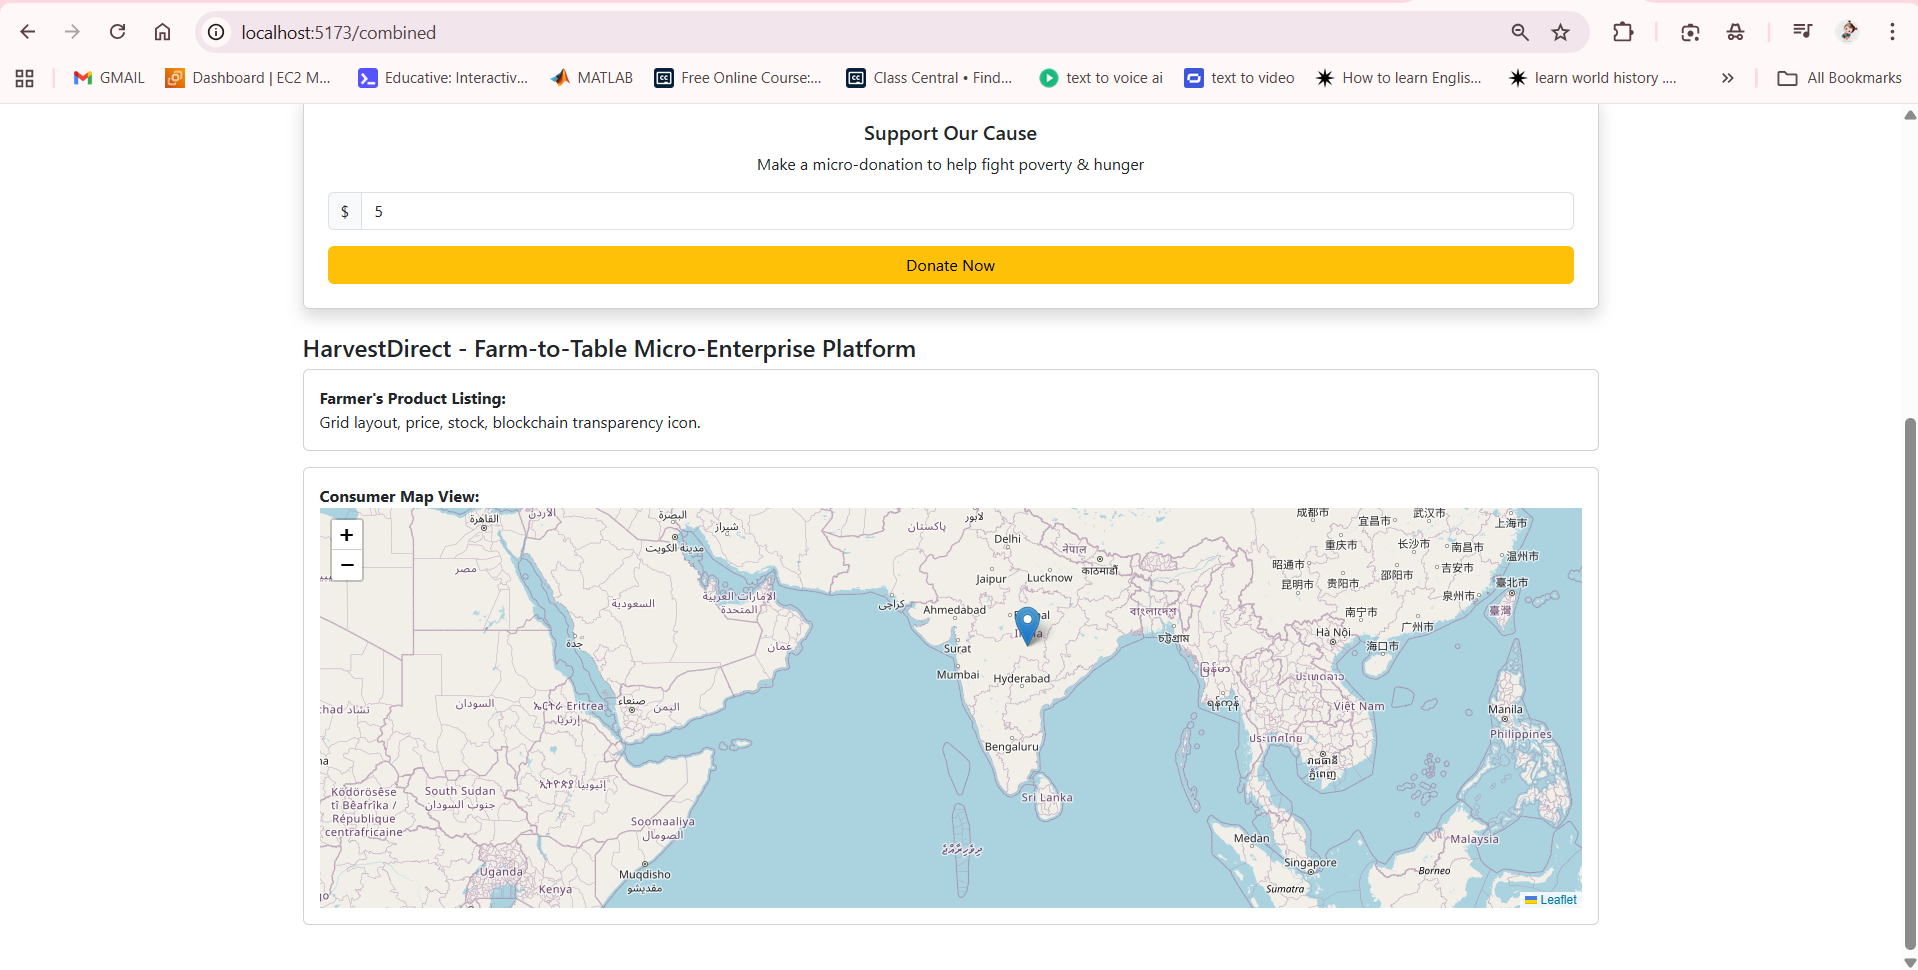Click the HarvestDirect platform heading

click(609, 349)
